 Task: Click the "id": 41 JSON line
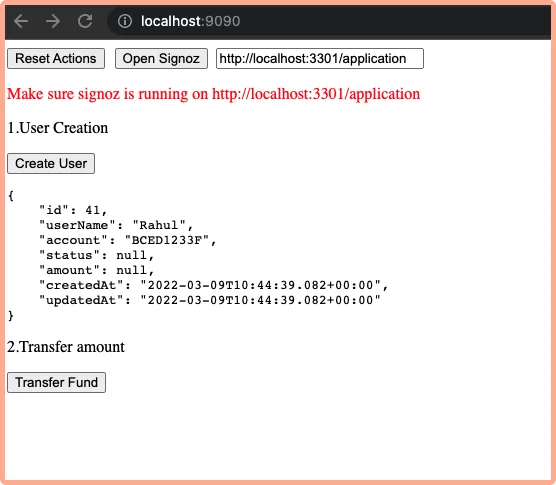coord(73,210)
